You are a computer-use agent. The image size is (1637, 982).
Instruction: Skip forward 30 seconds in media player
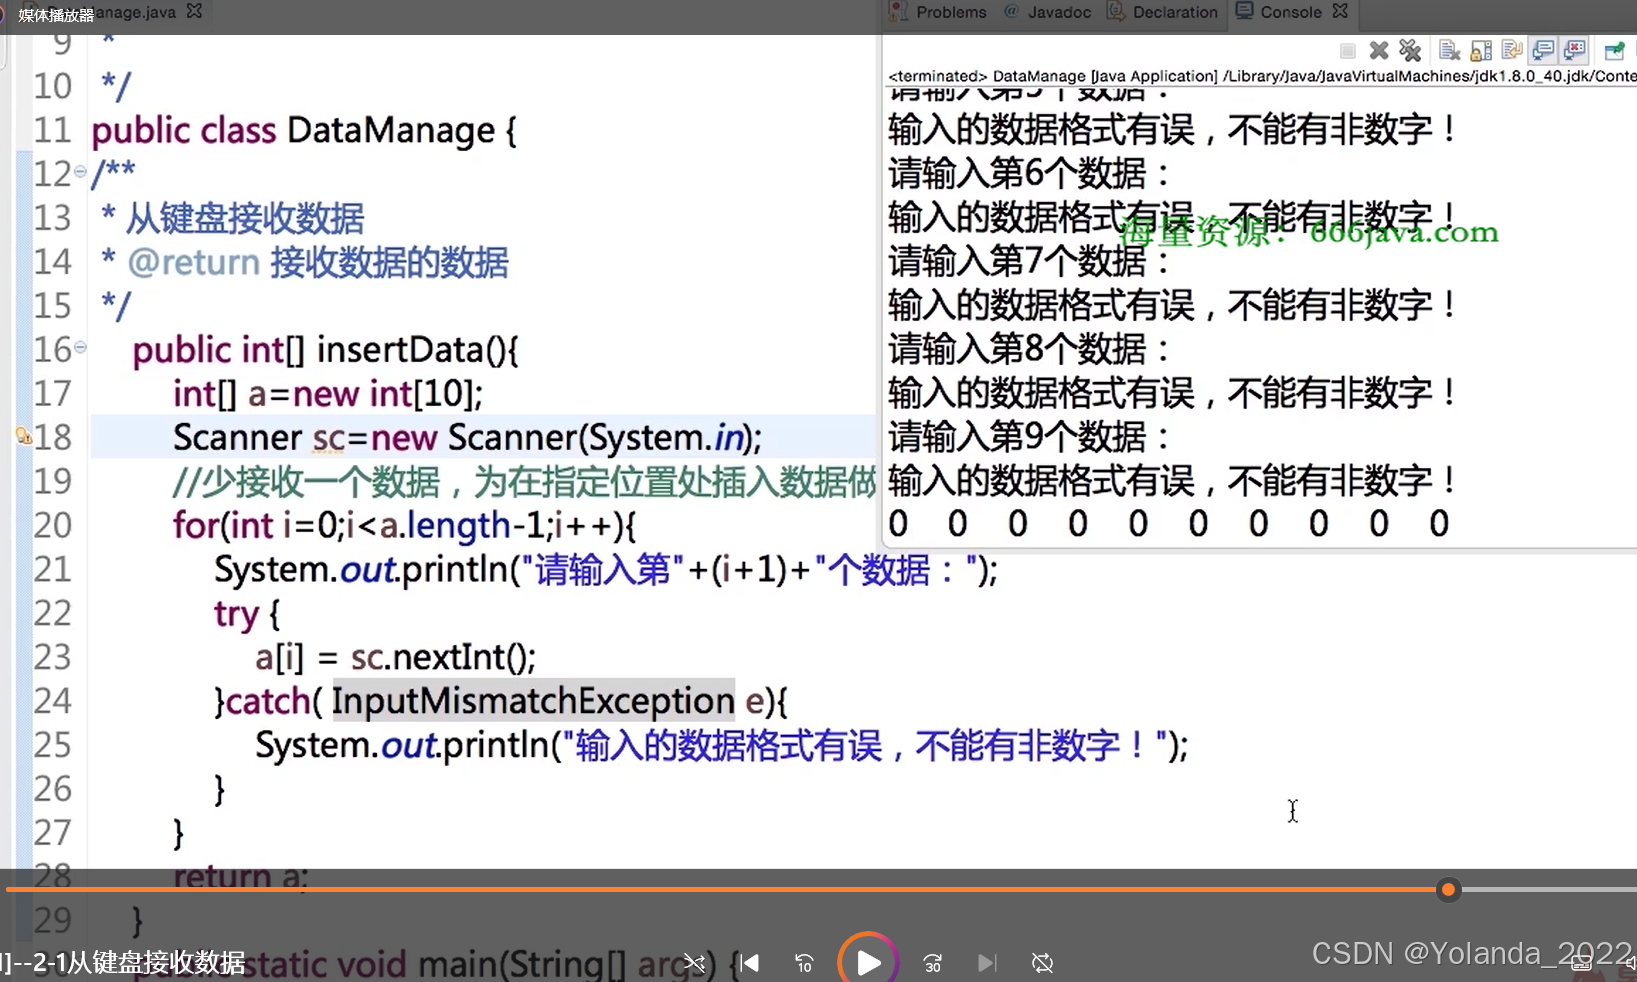[x=932, y=963]
